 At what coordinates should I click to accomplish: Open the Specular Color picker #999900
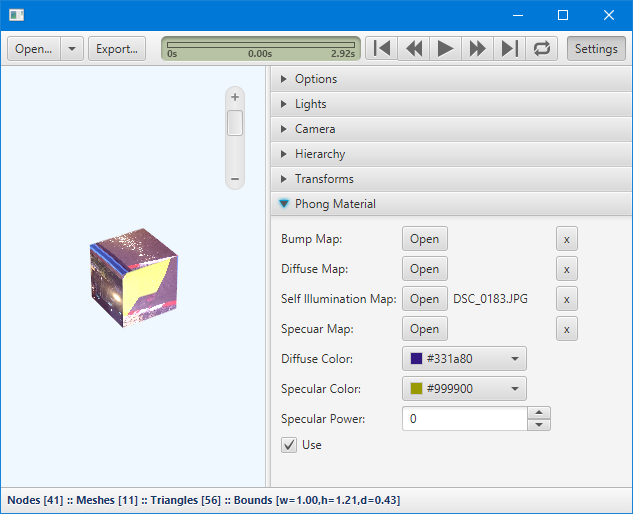pyautogui.click(x=464, y=389)
